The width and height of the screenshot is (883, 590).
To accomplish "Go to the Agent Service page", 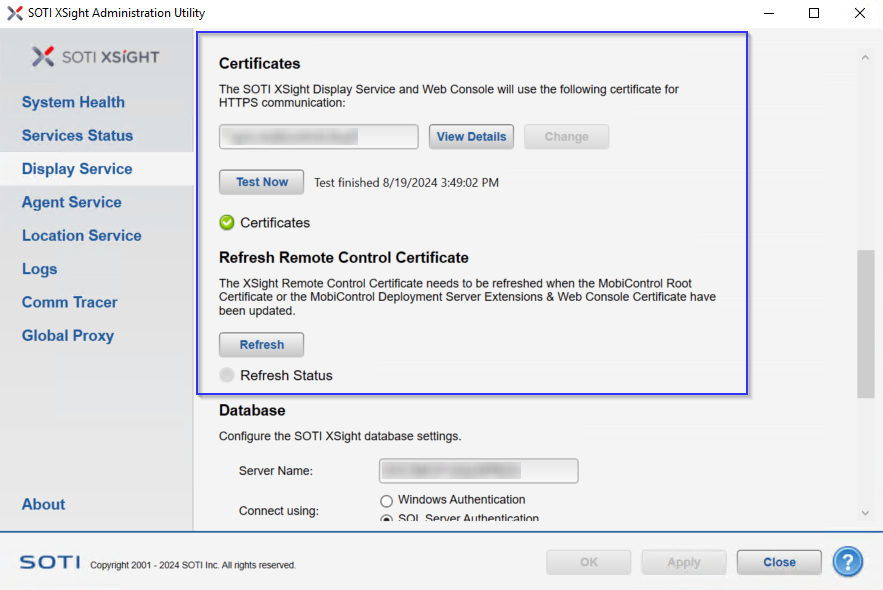I will (x=72, y=202).
